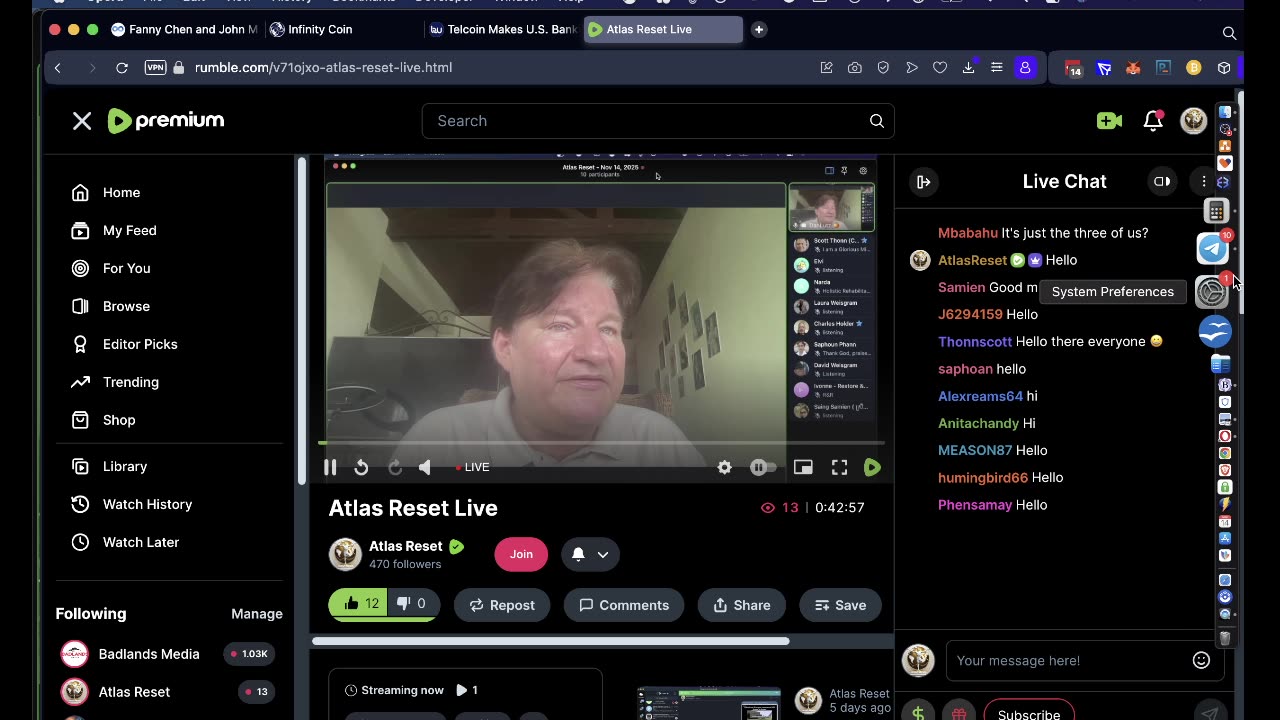Click the skip forward icon in player
This screenshot has width=1280, height=720.
click(x=394, y=467)
